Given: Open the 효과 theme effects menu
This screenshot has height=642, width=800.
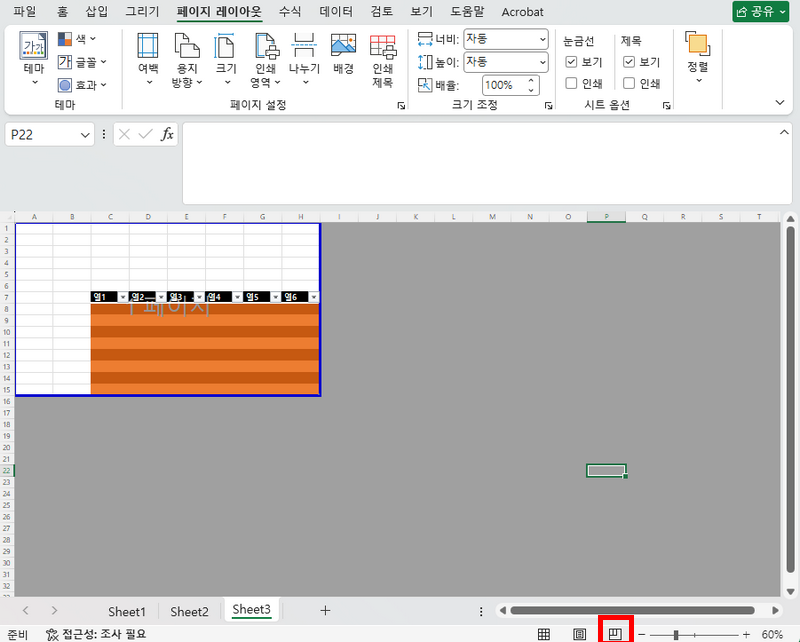Looking at the screenshot, I should (82, 85).
